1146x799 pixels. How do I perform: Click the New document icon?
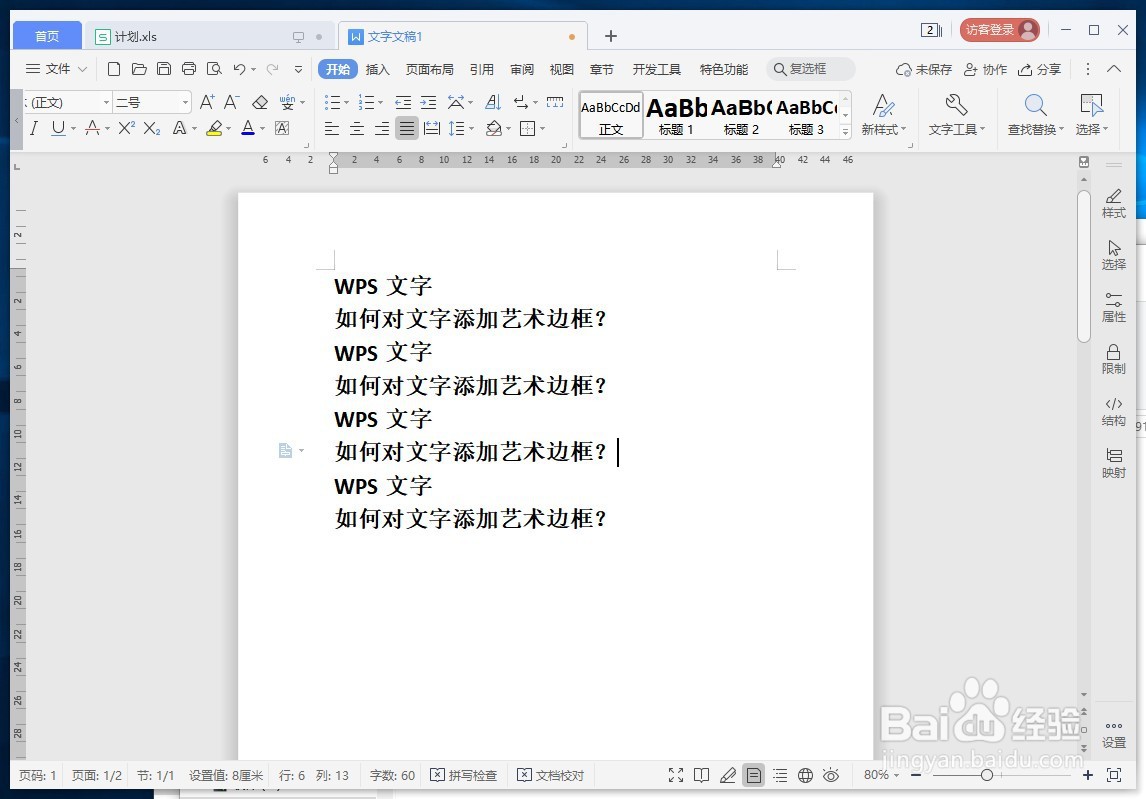pos(114,69)
